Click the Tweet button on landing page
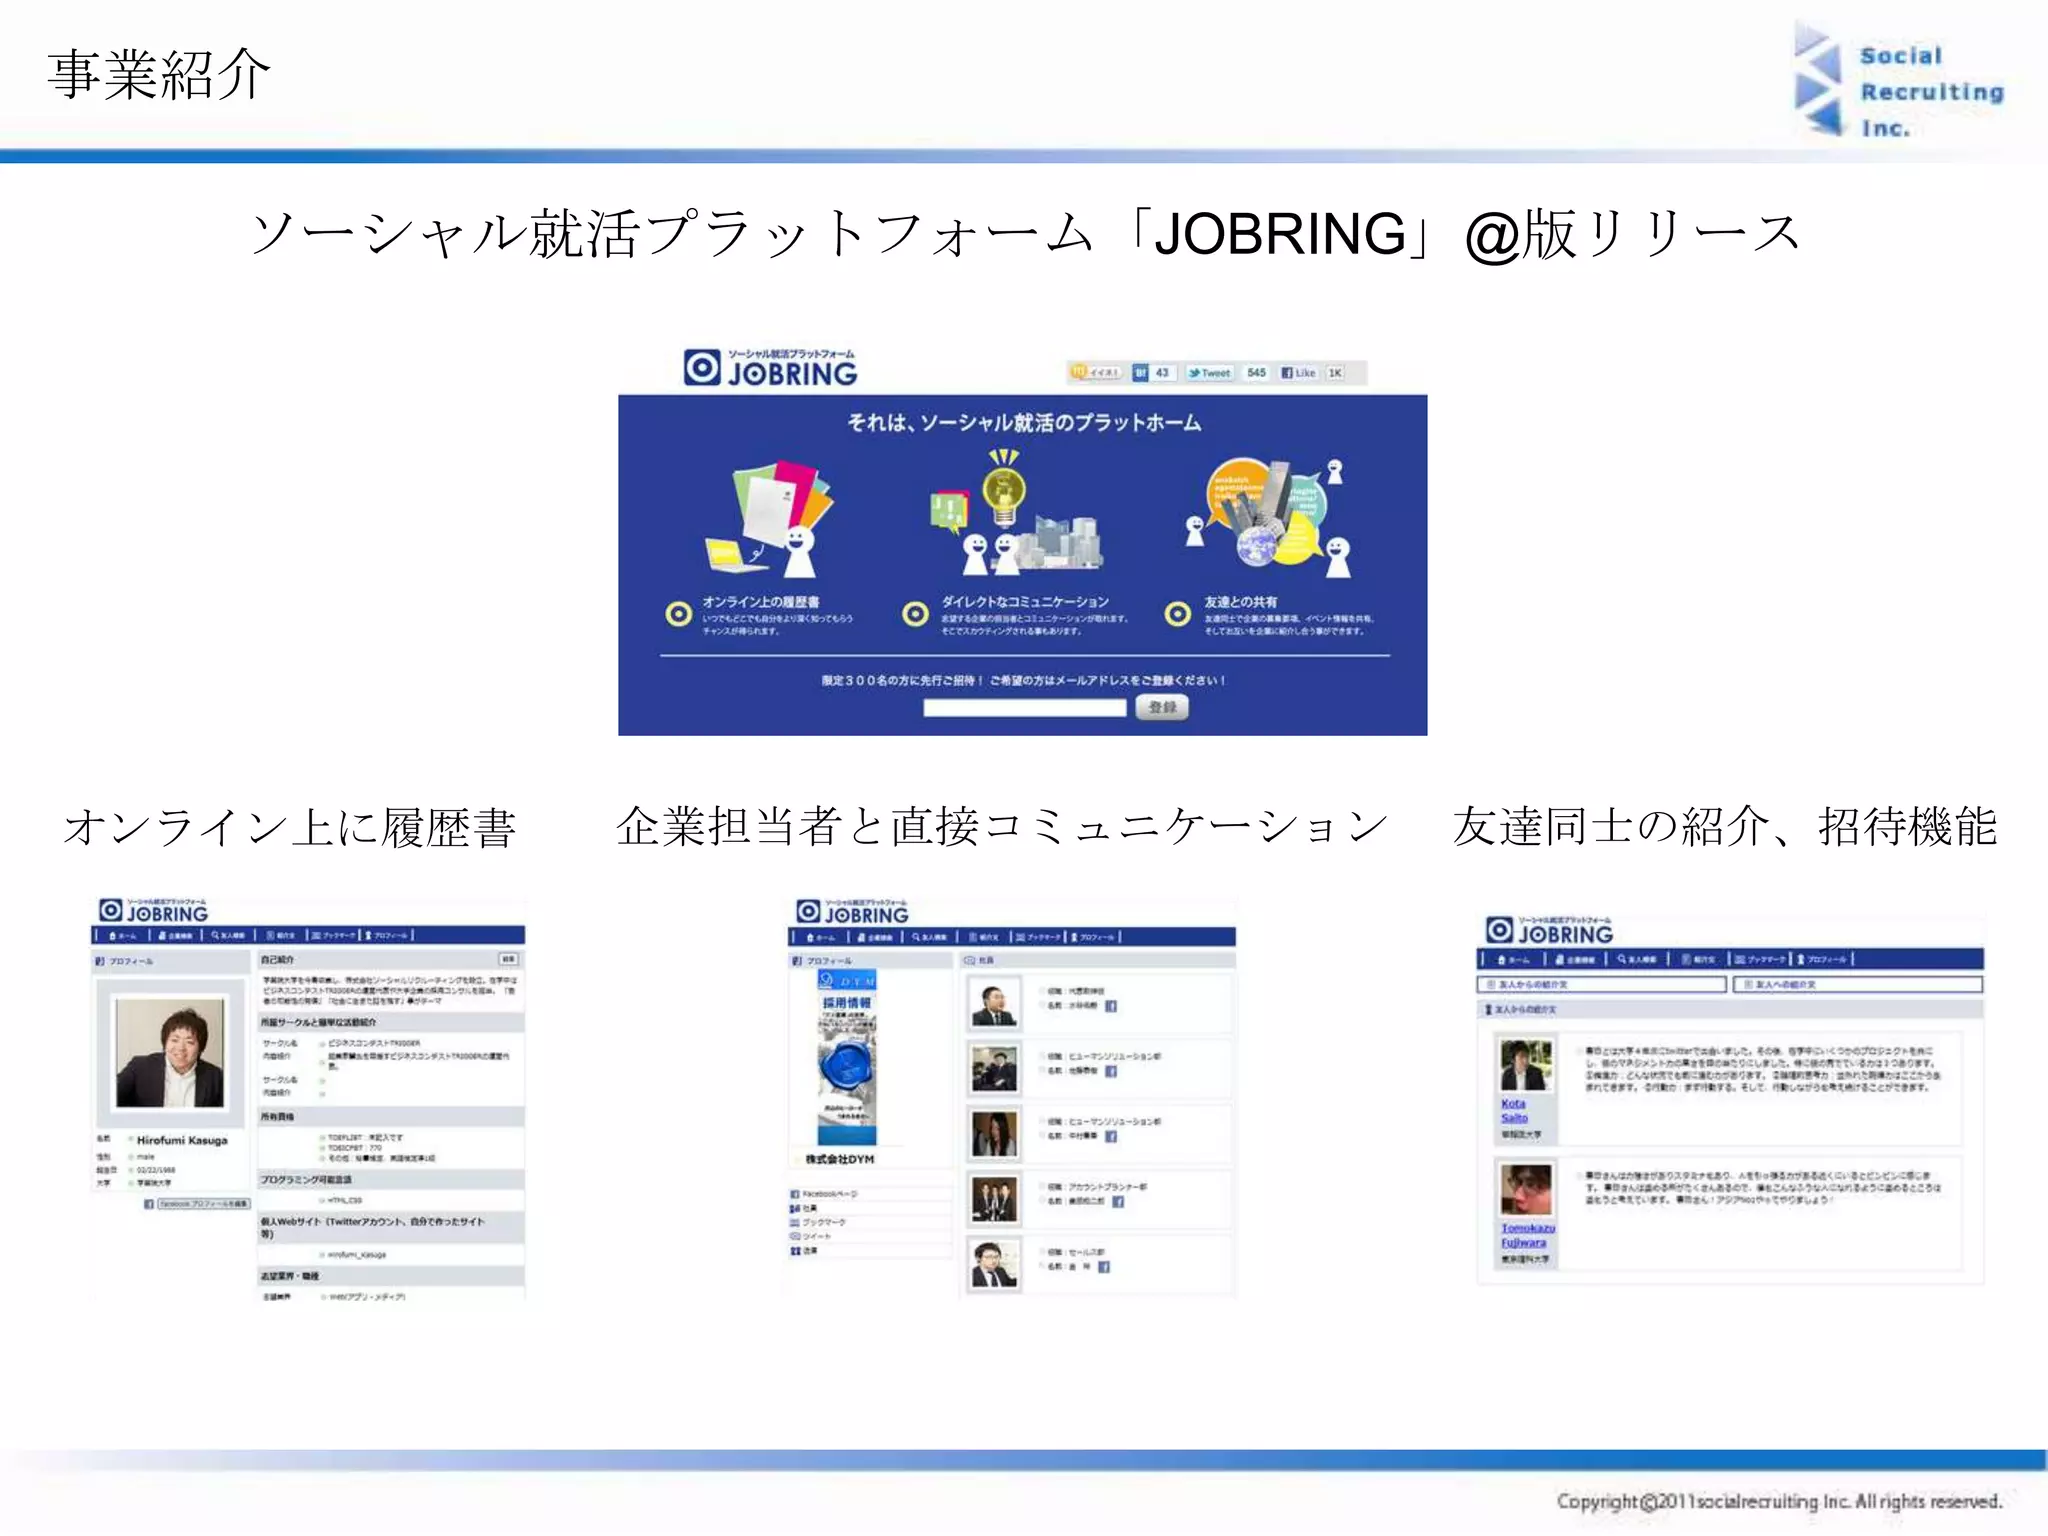Screen dimensions: 2048x1536 coord(1210,373)
